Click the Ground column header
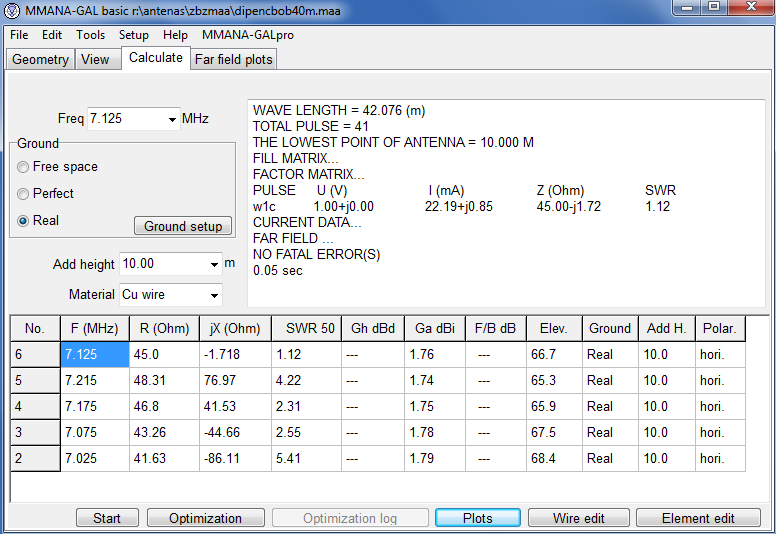Viewport: 776px width, 534px height. click(x=610, y=329)
